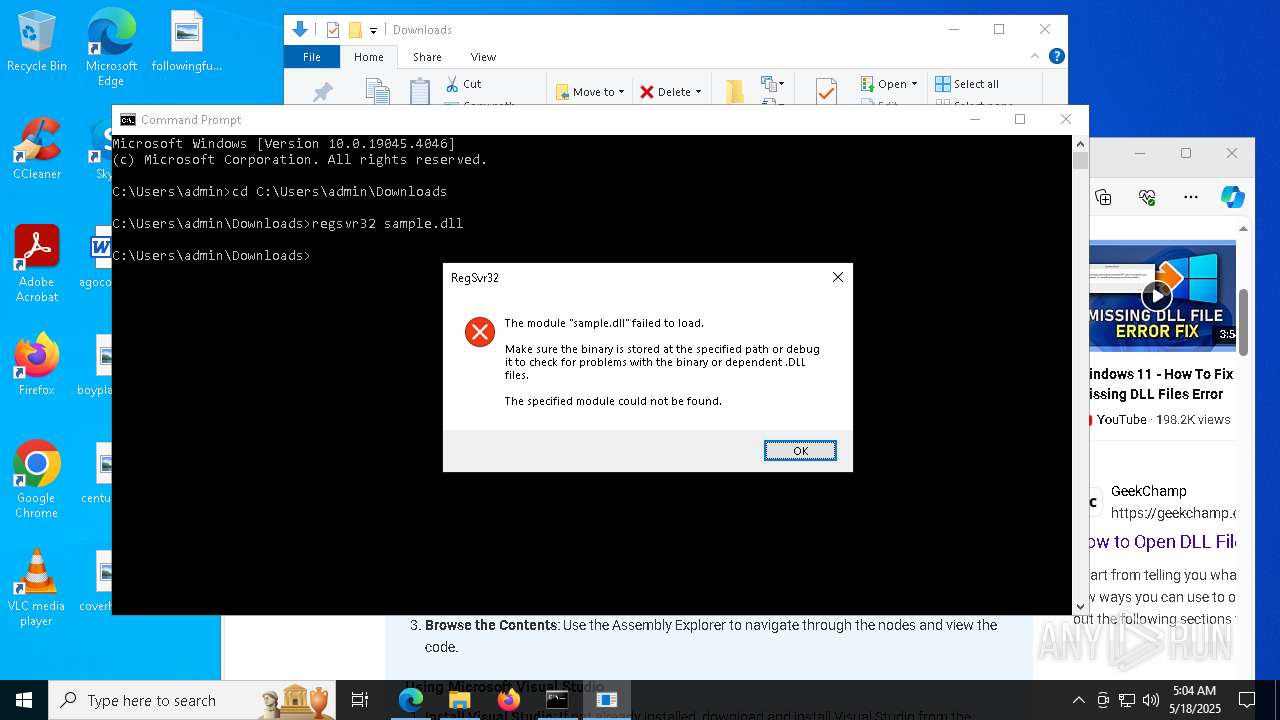Image resolution: width=1280 pixels, height=720 pixels.
Task: Open Edge from the taskbar
Action: tap(411, 700)
